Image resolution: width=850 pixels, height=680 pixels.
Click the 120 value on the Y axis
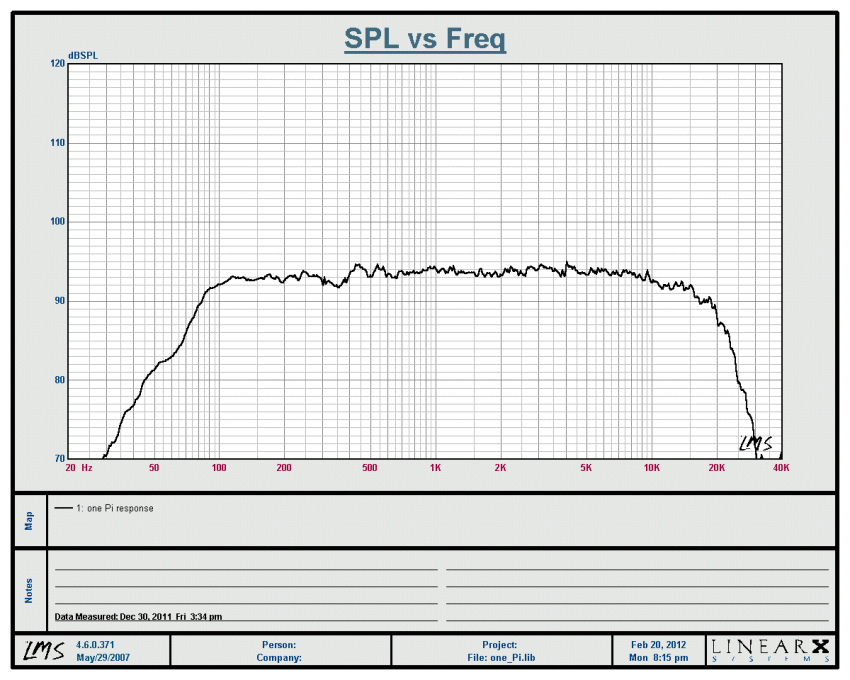(57, 63)
